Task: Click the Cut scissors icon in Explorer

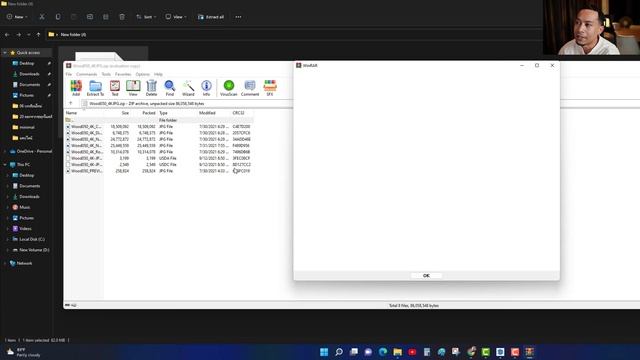Action: [42, 17]
